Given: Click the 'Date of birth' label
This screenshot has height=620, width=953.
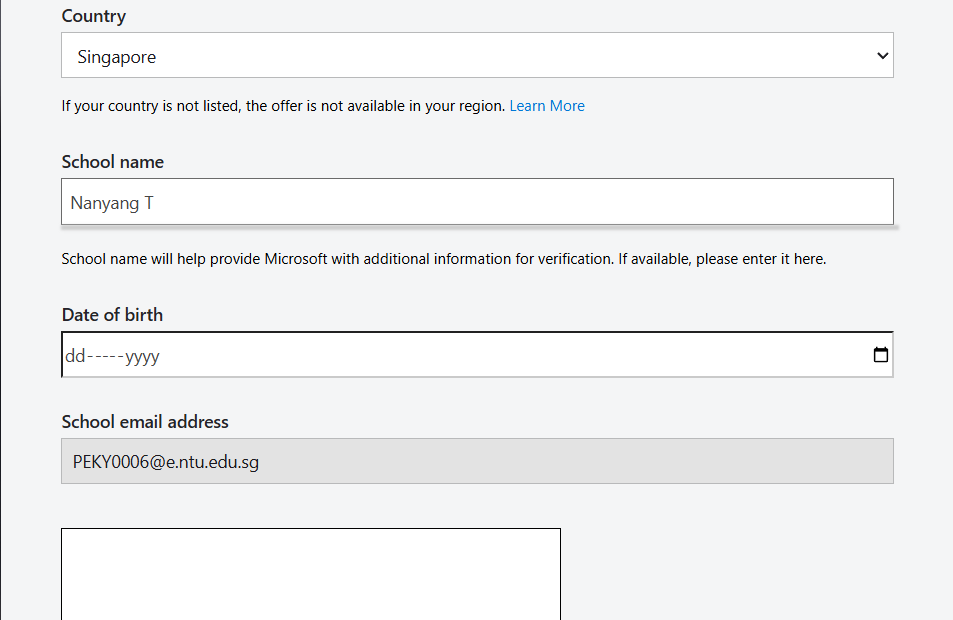Looking at the screenshot, I should tap(112, 315).
